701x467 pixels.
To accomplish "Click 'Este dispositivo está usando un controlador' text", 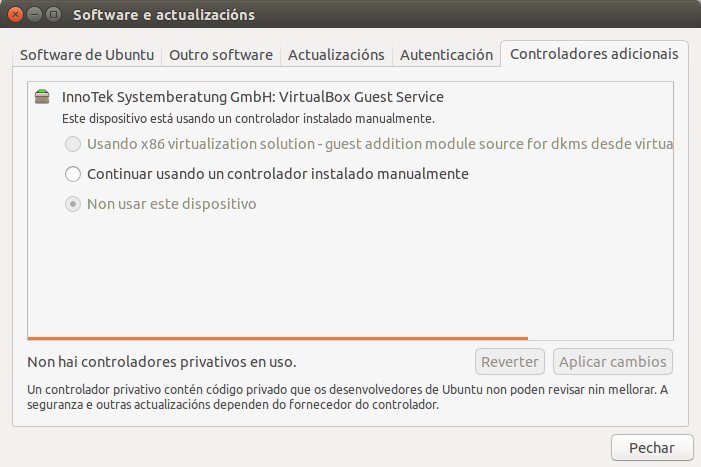I will [248, 118].
